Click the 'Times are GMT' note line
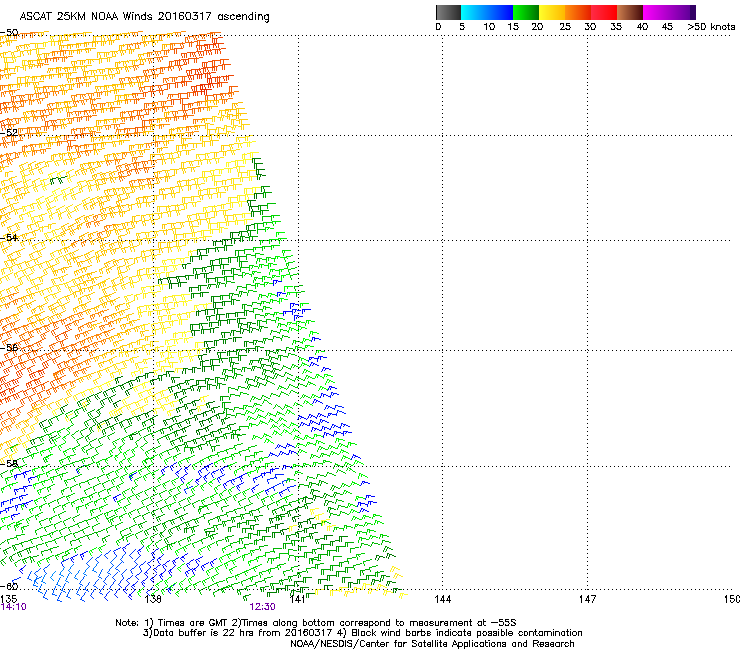Screen dimensions: 740x650 pyautogui.click(x=316, y=623)
